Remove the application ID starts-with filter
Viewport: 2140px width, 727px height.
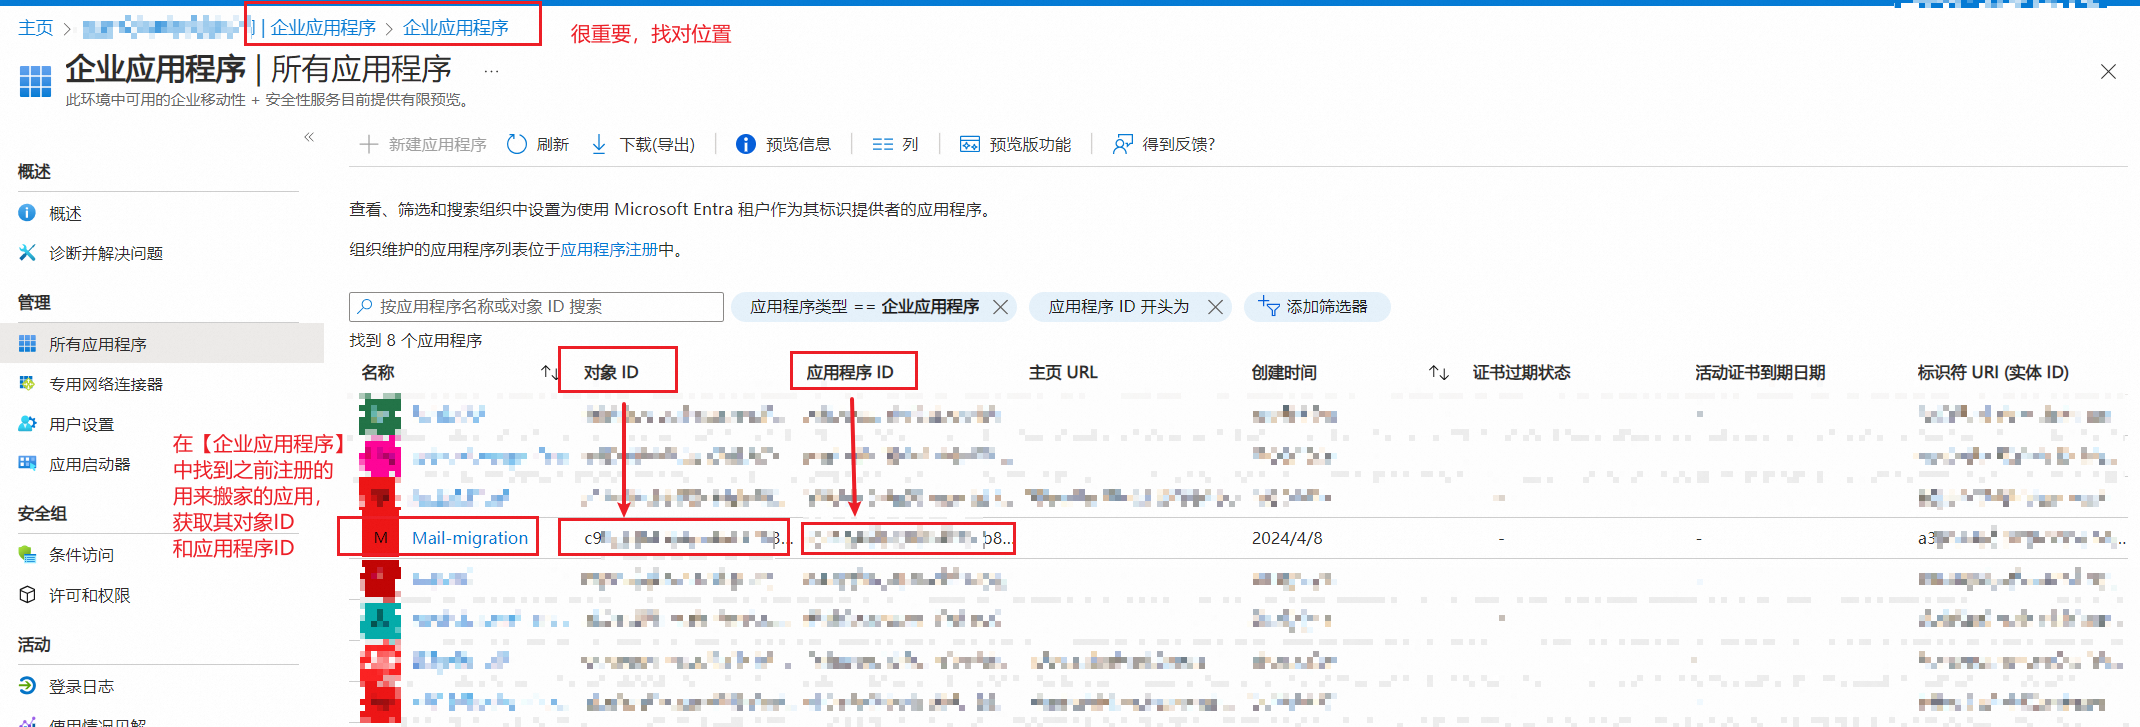[x=1215, y=307]
